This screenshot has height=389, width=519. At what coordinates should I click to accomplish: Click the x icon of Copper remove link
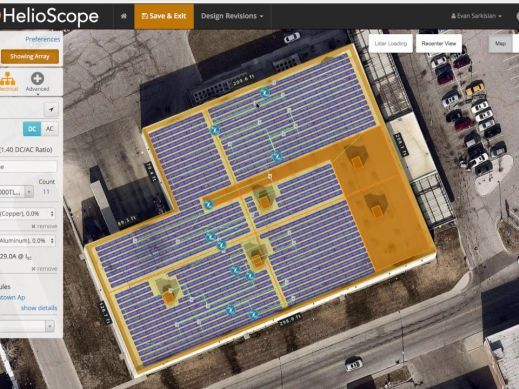(x=33, y=226)
